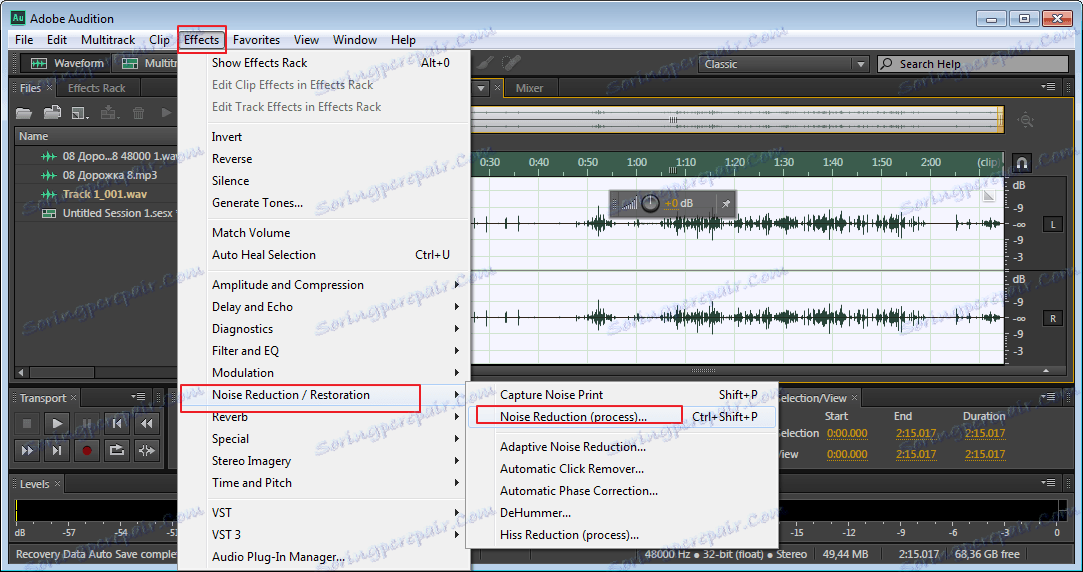Click the +0 dB amplitude value
The width and height of the screenshot is (1083, 572).
(678, 203)
